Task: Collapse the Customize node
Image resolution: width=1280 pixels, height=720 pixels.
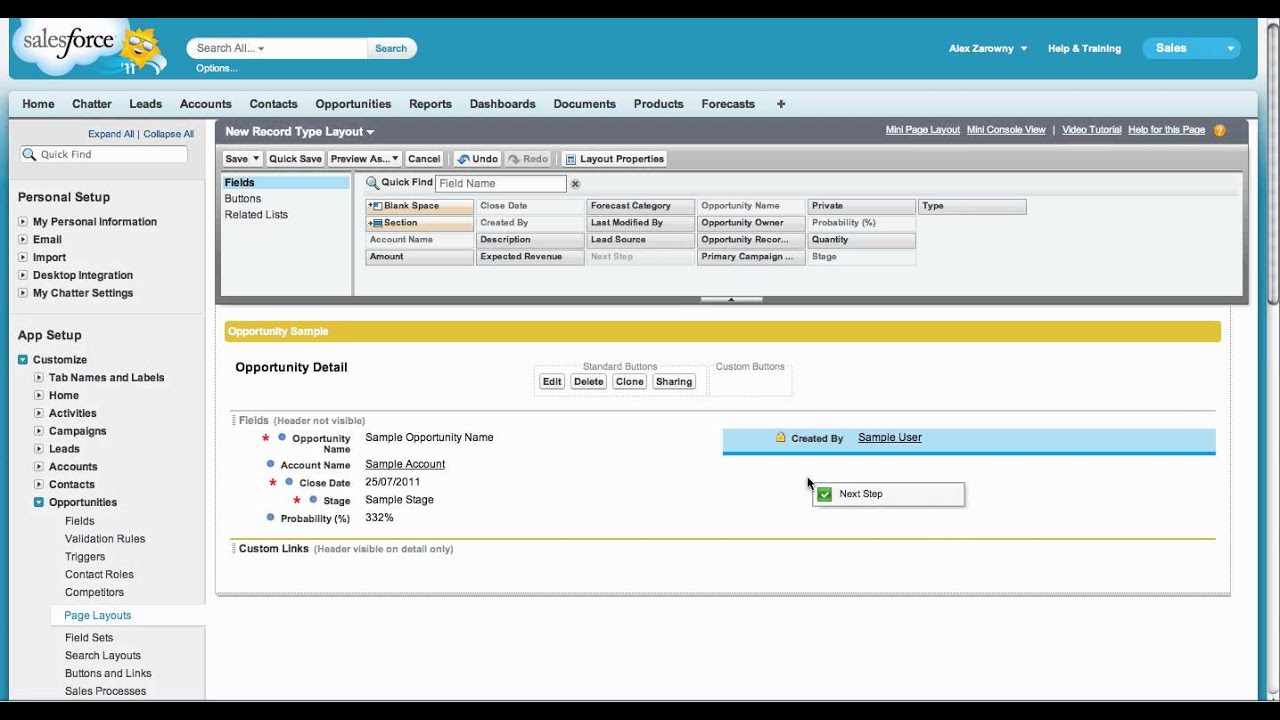Action: click(x=23, y=360)
